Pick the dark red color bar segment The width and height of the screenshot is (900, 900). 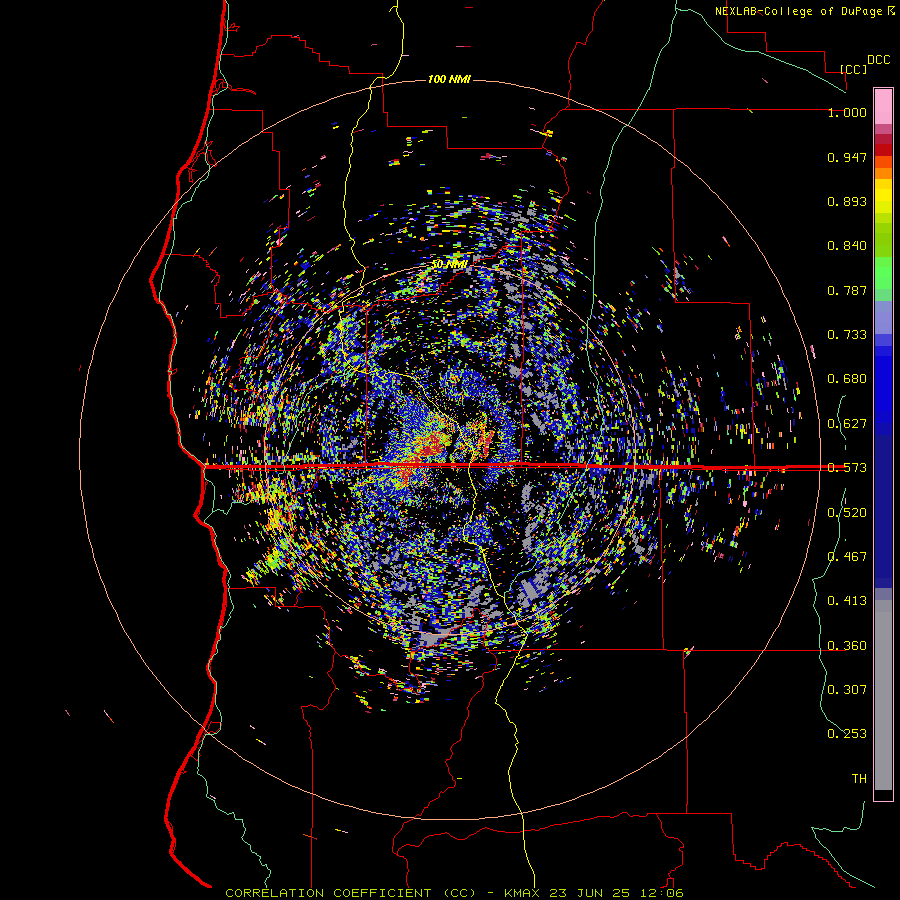click(x=883, y=150)
